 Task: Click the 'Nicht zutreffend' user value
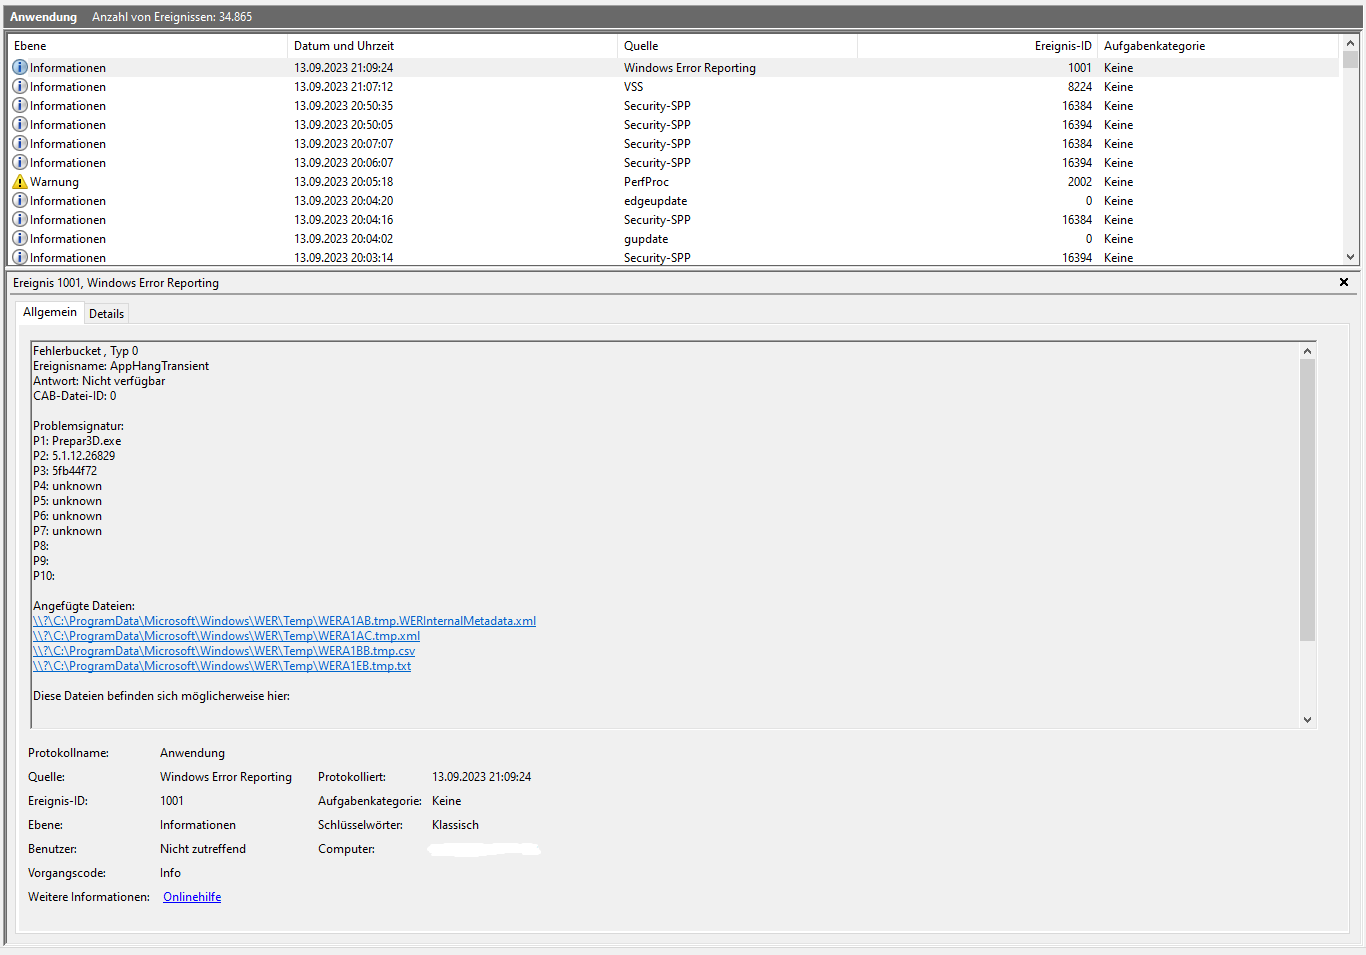tap(203, 849)
